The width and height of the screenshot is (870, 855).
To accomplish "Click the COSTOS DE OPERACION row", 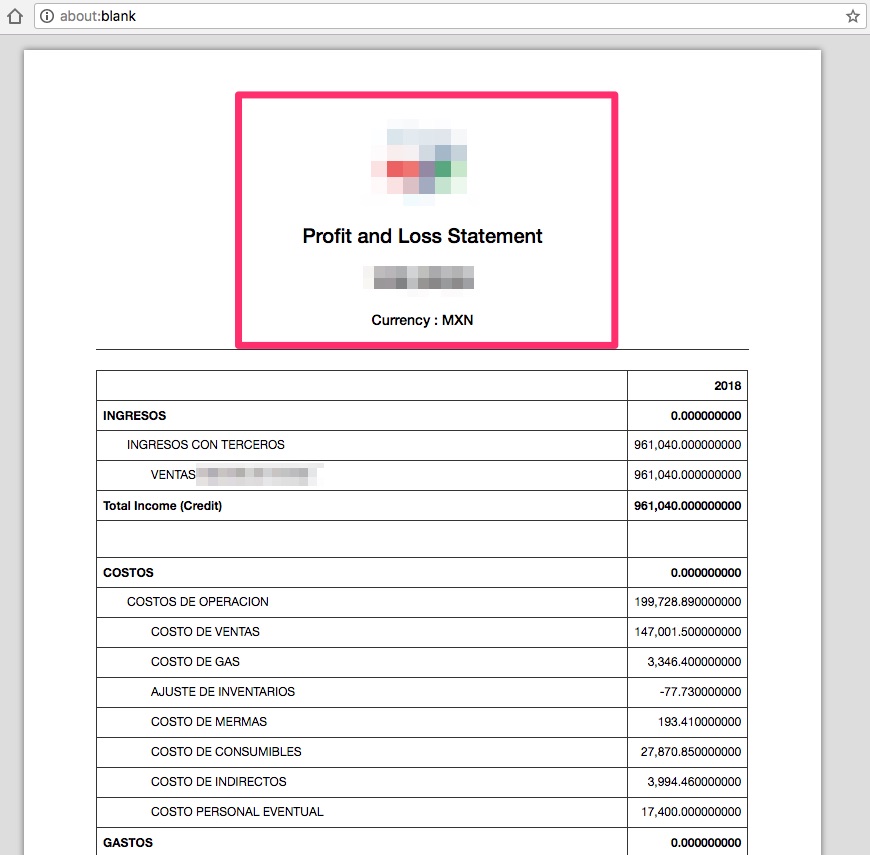I will (197, 602).
